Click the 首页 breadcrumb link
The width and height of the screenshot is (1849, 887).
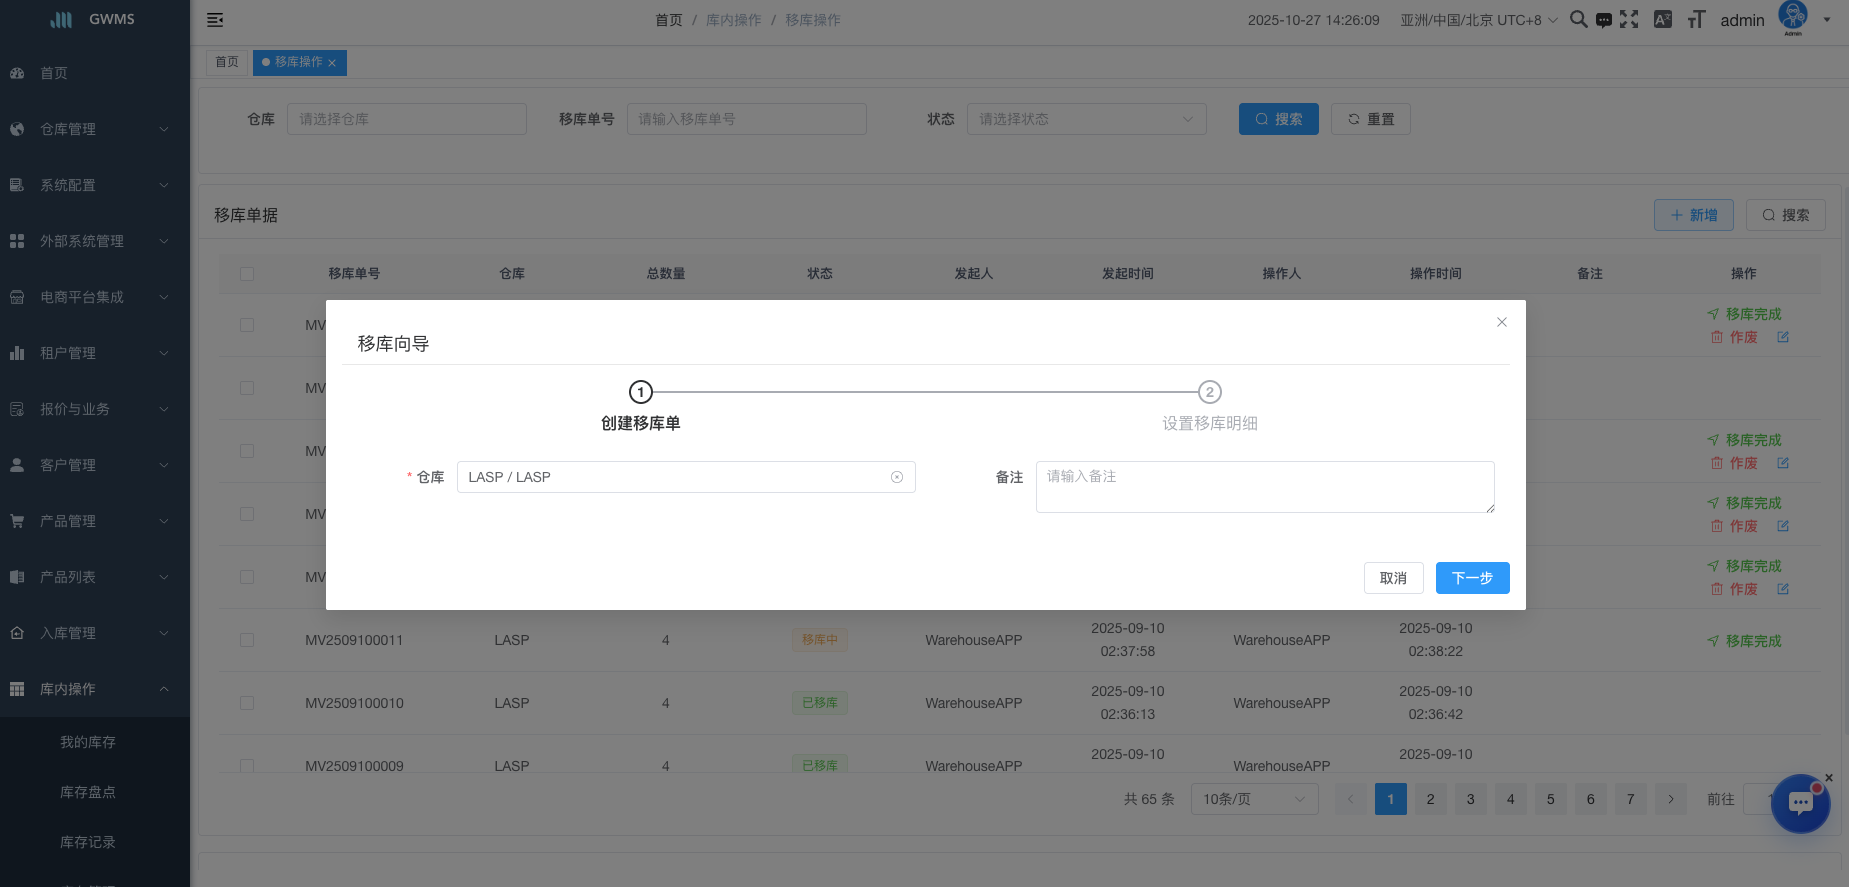[668, 20]
